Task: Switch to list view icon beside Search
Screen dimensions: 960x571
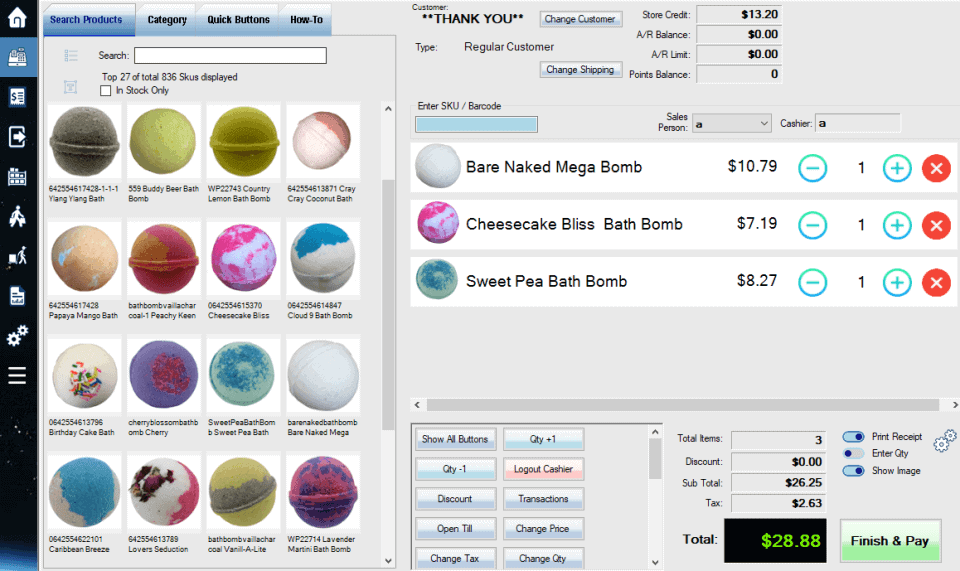Action: click(x=71, y=56)
